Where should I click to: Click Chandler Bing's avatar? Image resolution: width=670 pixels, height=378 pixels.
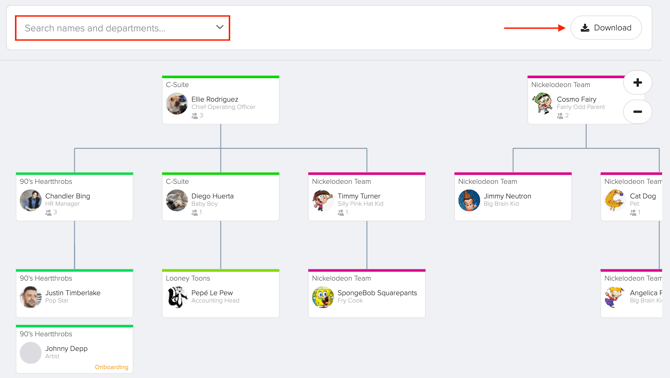[x=31, y=200]
